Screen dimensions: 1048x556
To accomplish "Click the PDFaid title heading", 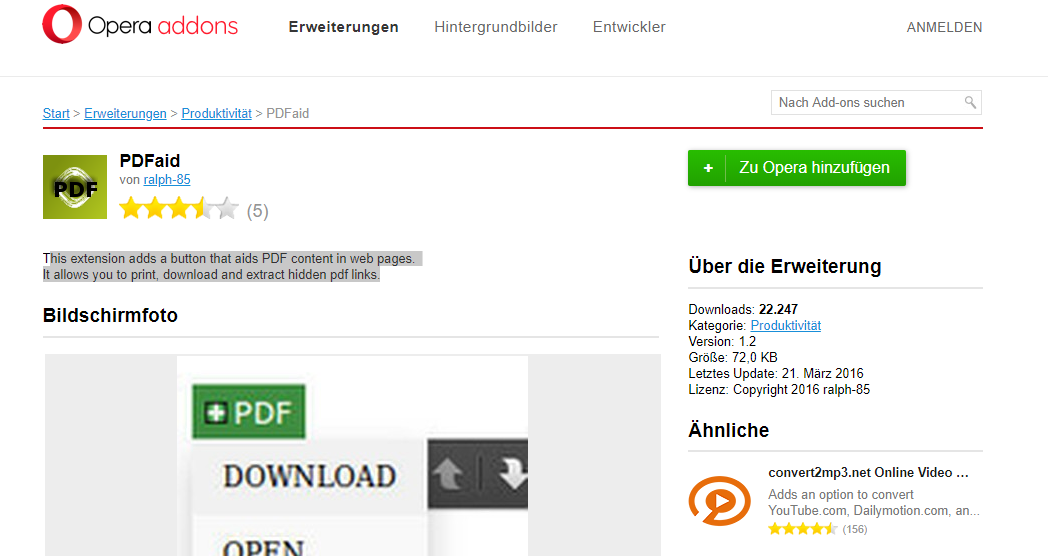I will (x=150, y=160).
